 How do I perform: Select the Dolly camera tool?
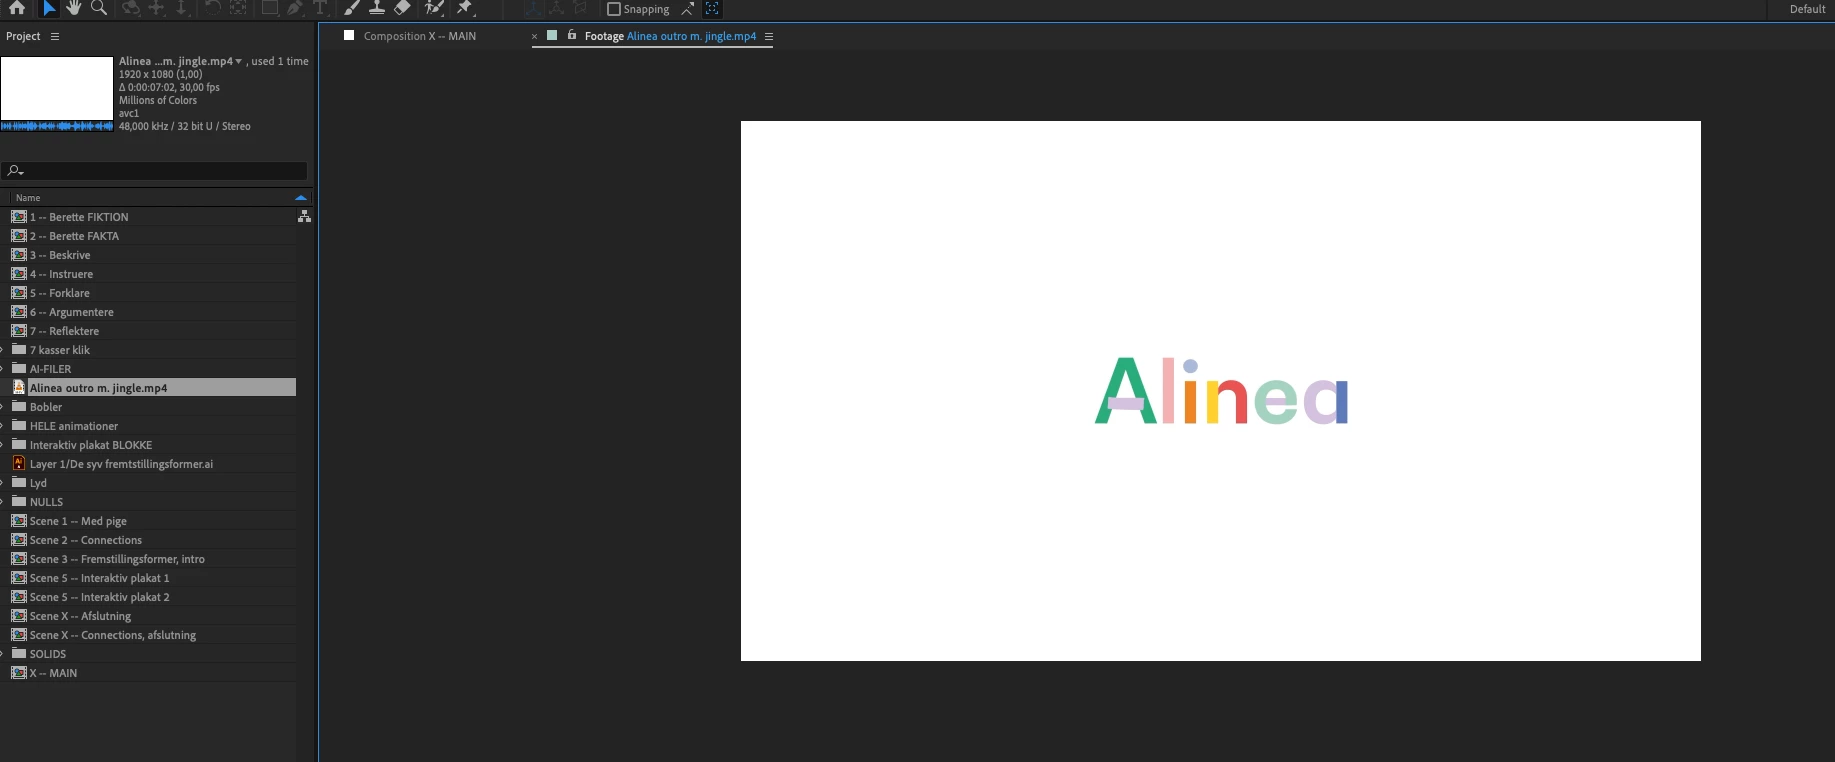click(x=181, y=8)
